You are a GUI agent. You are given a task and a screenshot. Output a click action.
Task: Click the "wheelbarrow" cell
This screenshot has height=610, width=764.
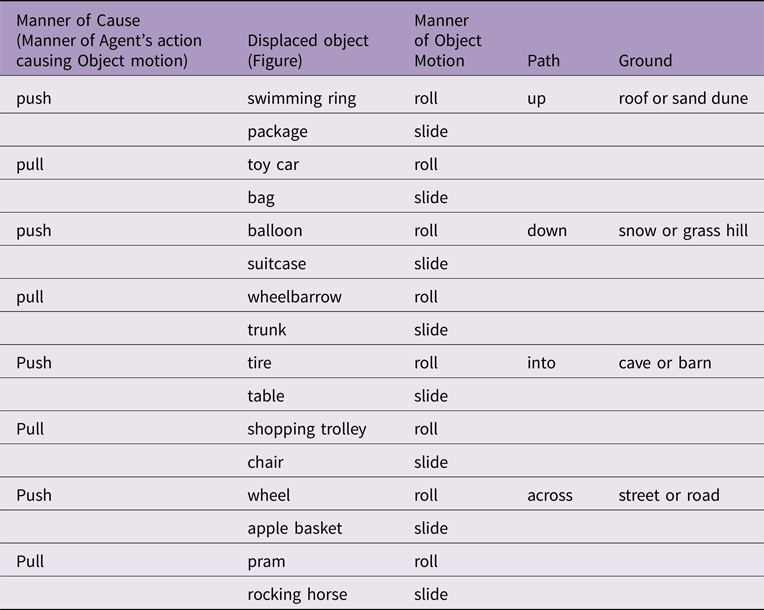pos(294,297)
